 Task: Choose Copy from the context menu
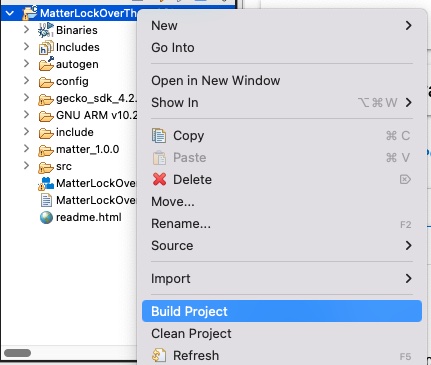(x=282, y=136)
